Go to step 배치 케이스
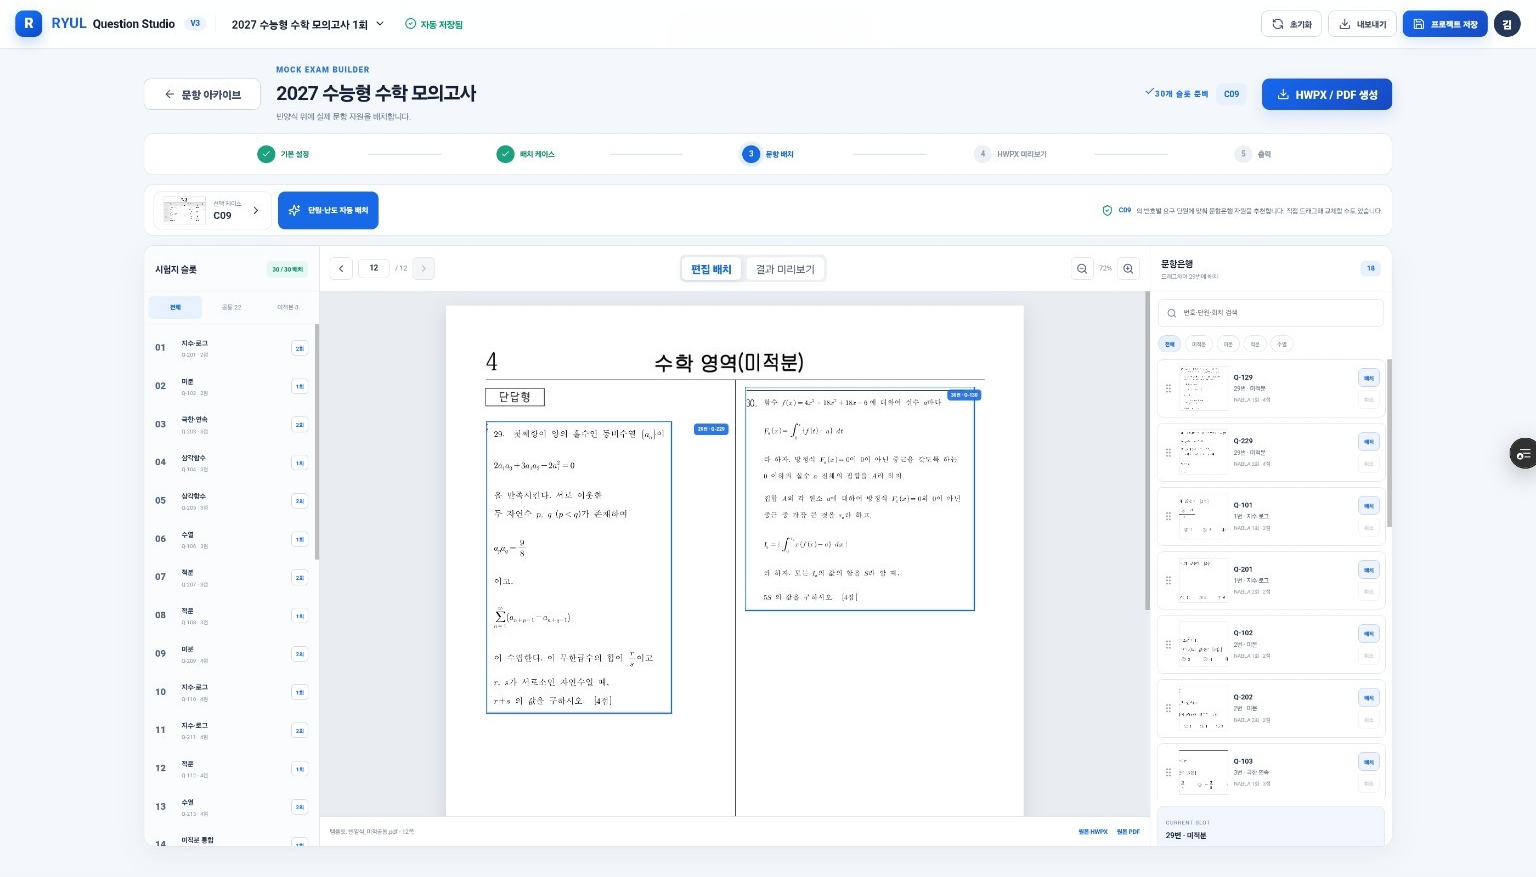Screen dimensions: 1536x877 pyautogui.click(x=526, y=154)
